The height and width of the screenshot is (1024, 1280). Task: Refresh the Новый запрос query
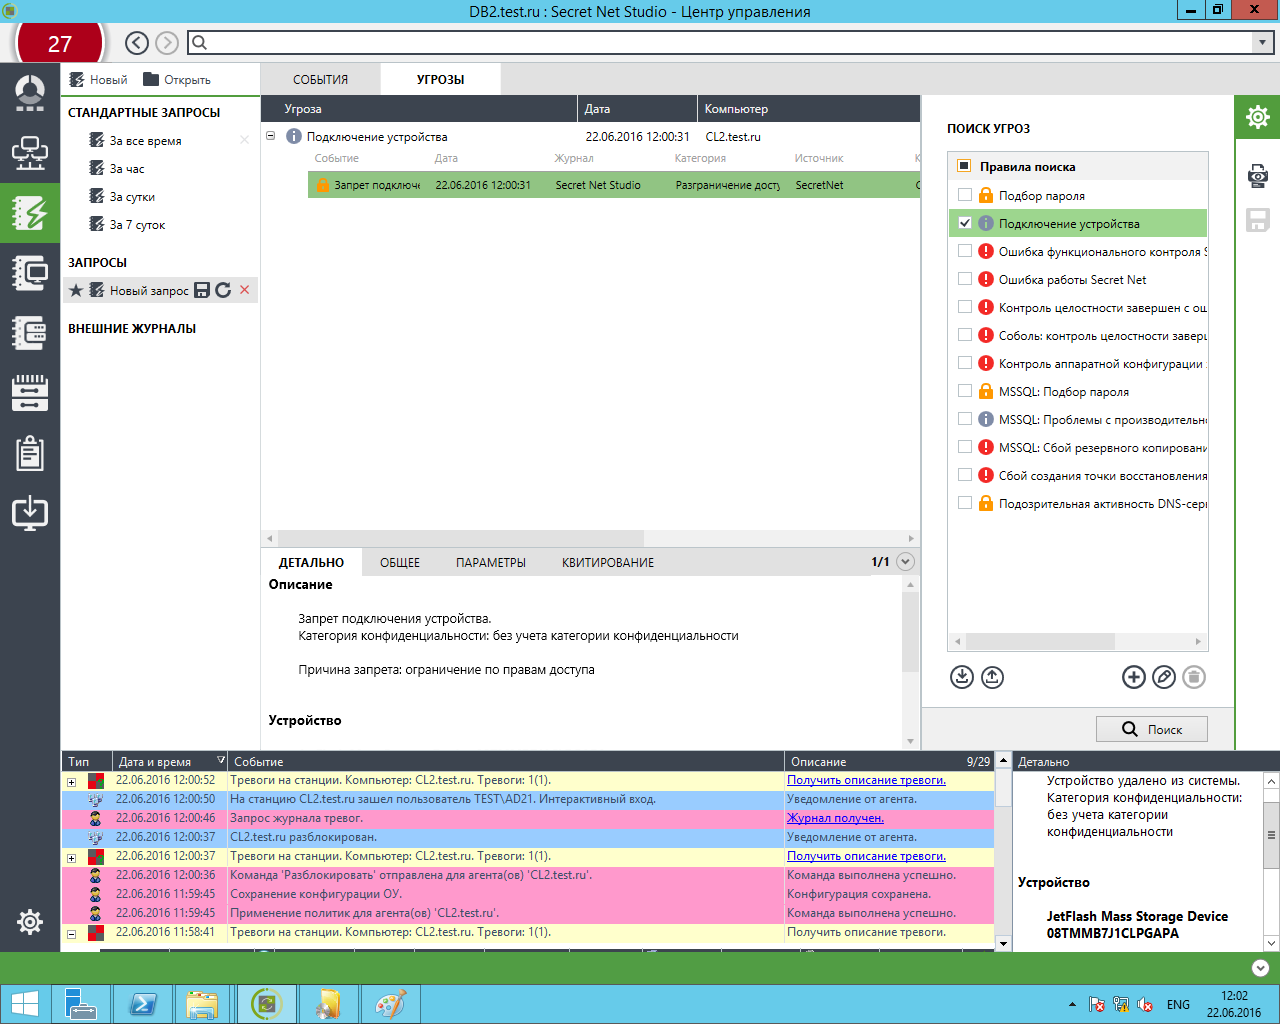223,290
